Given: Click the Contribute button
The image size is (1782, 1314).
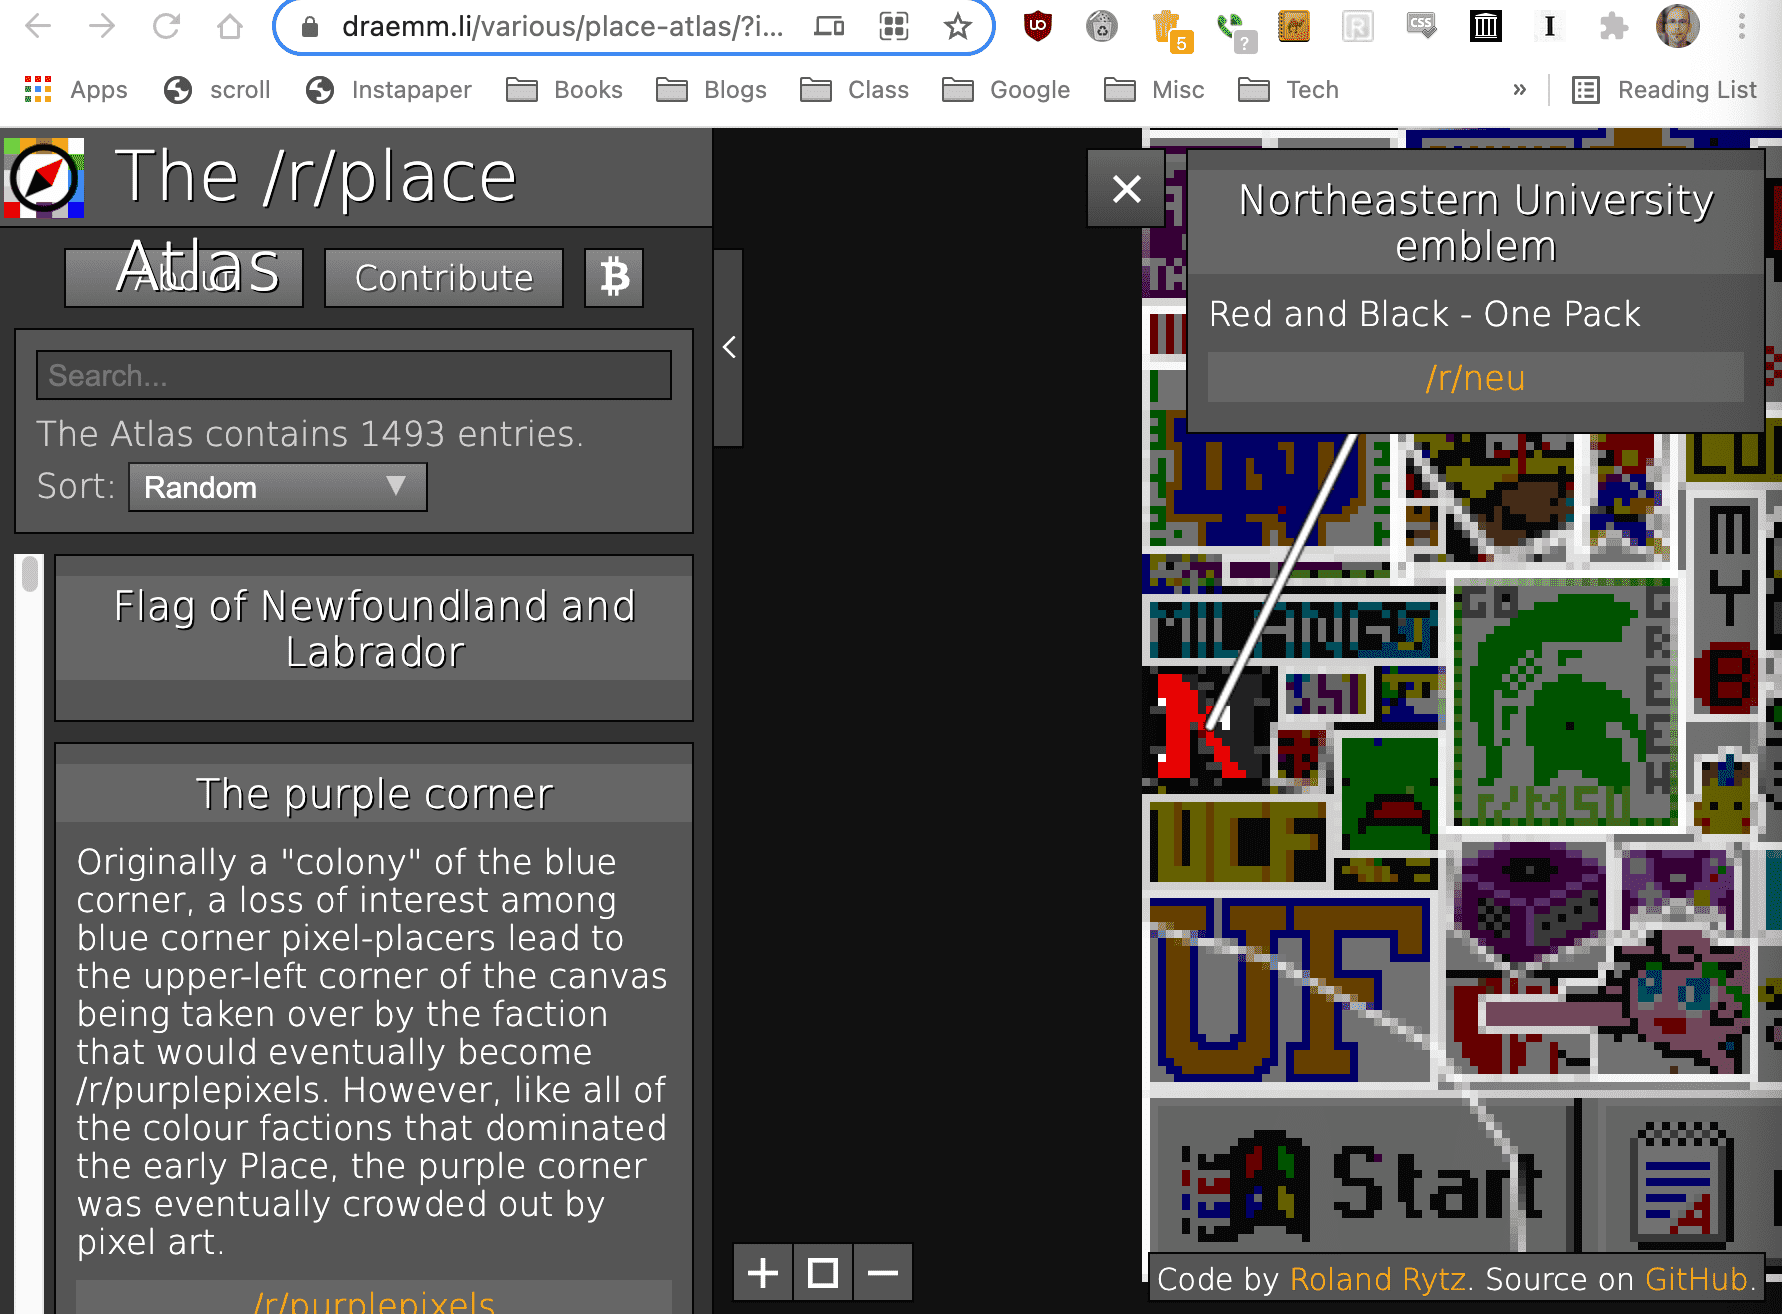Looking at the screenshot, I should coord(443,277).
